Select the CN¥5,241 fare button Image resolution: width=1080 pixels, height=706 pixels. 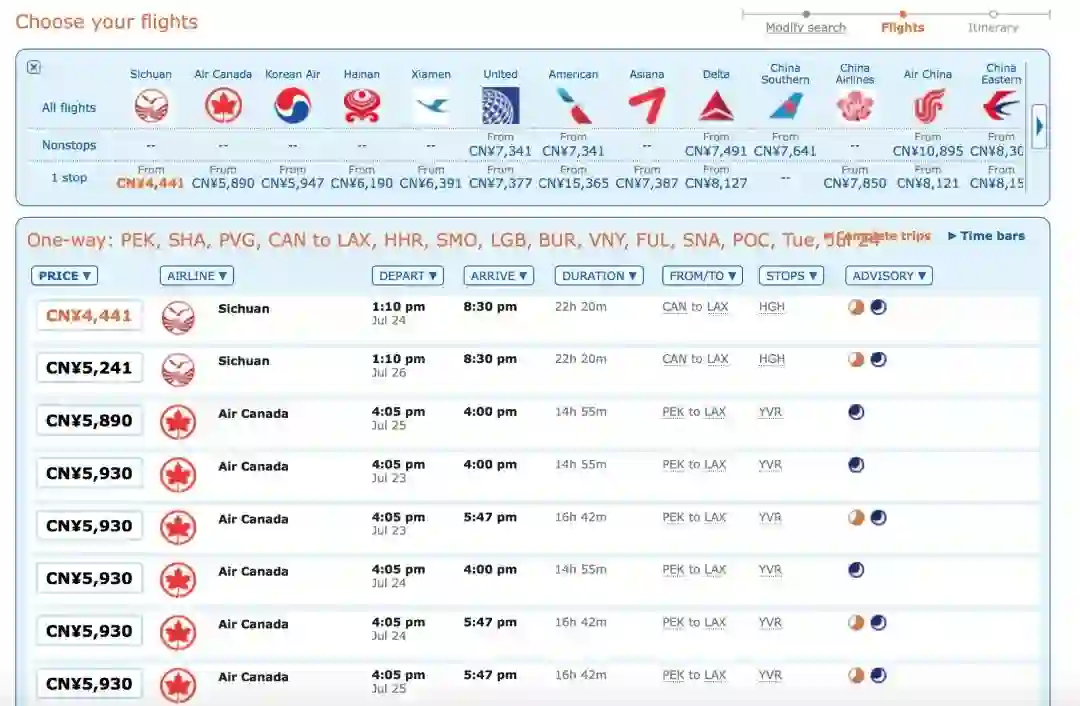[x=89, y=368]
